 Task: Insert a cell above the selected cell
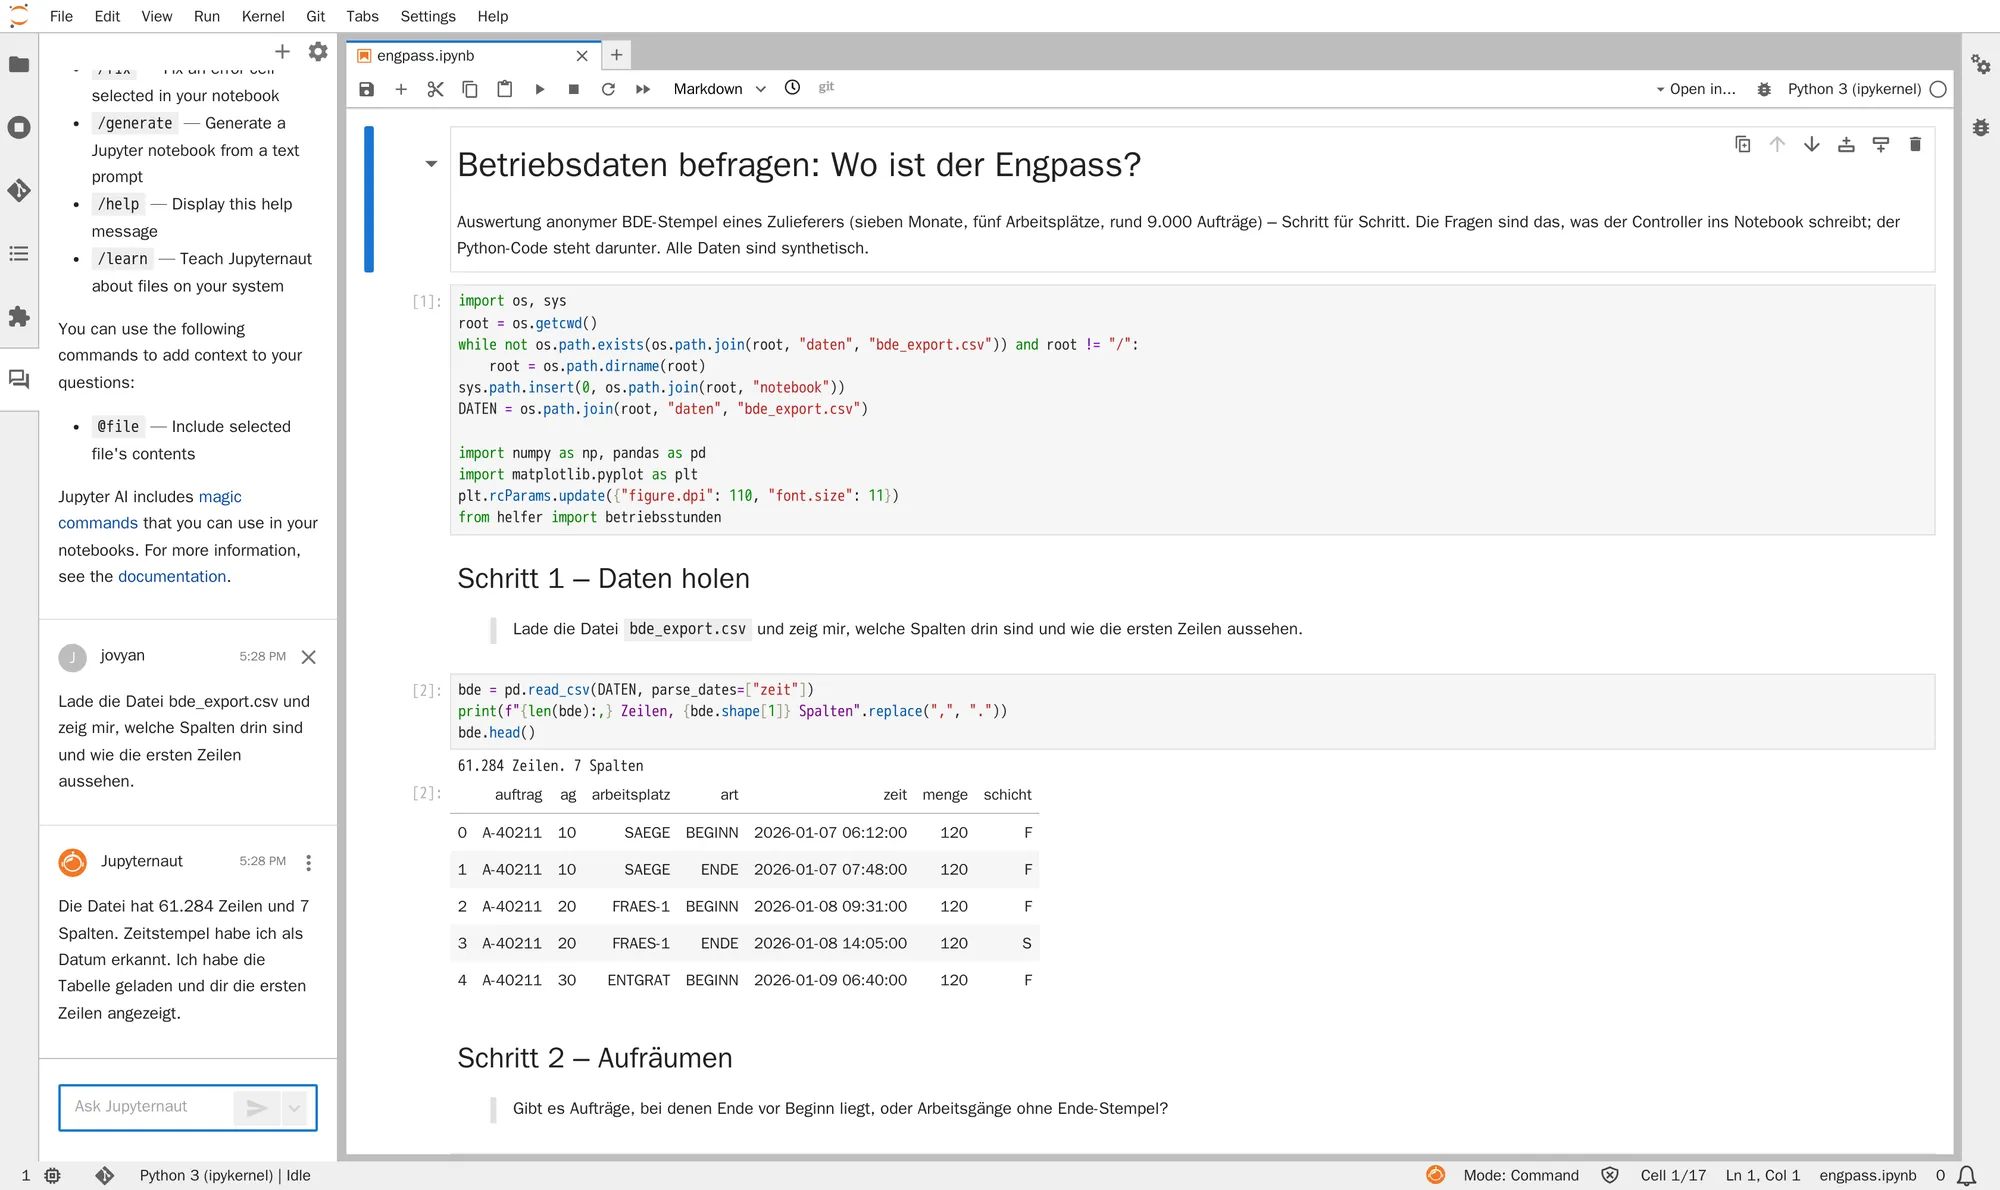[x=1847, y=145]
